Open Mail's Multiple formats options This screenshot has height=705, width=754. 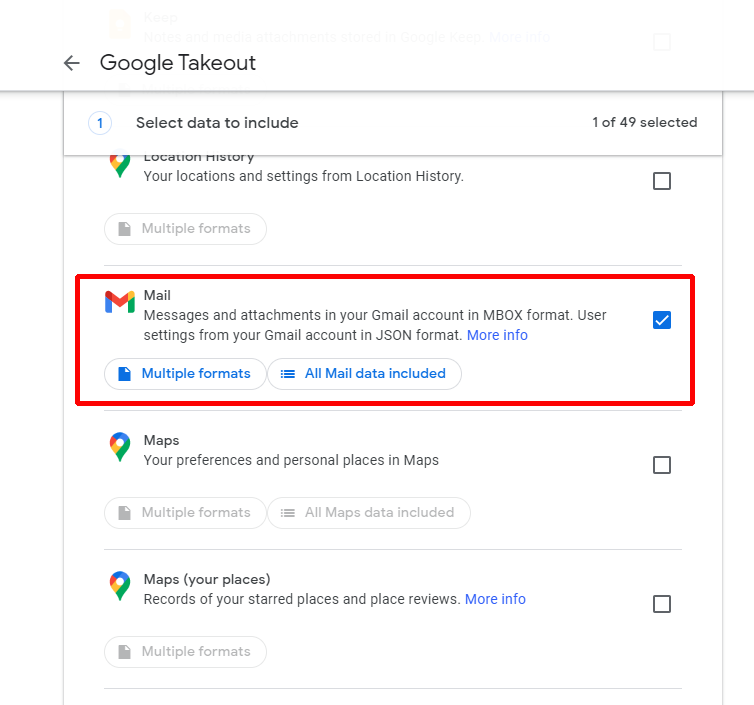[x=185, y=374]
